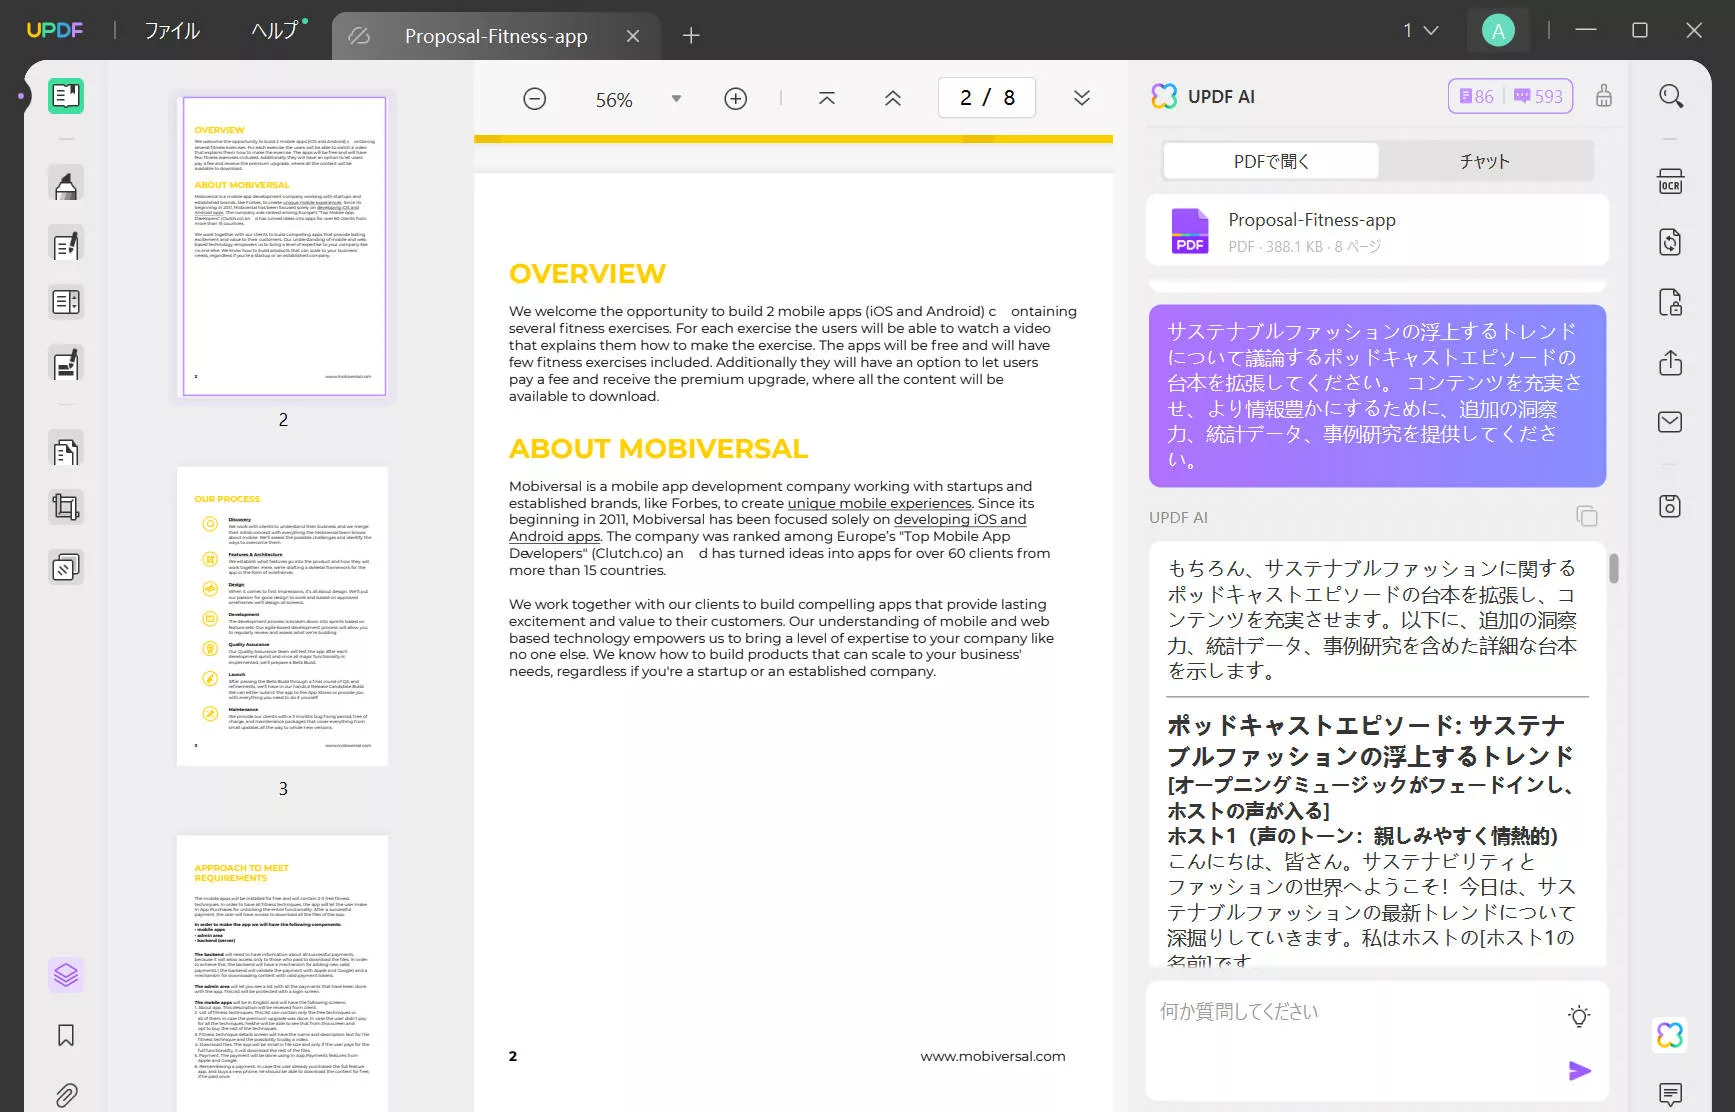Click the OVERVIEW heading
Screen dimensions: 1735x1112
587,274
